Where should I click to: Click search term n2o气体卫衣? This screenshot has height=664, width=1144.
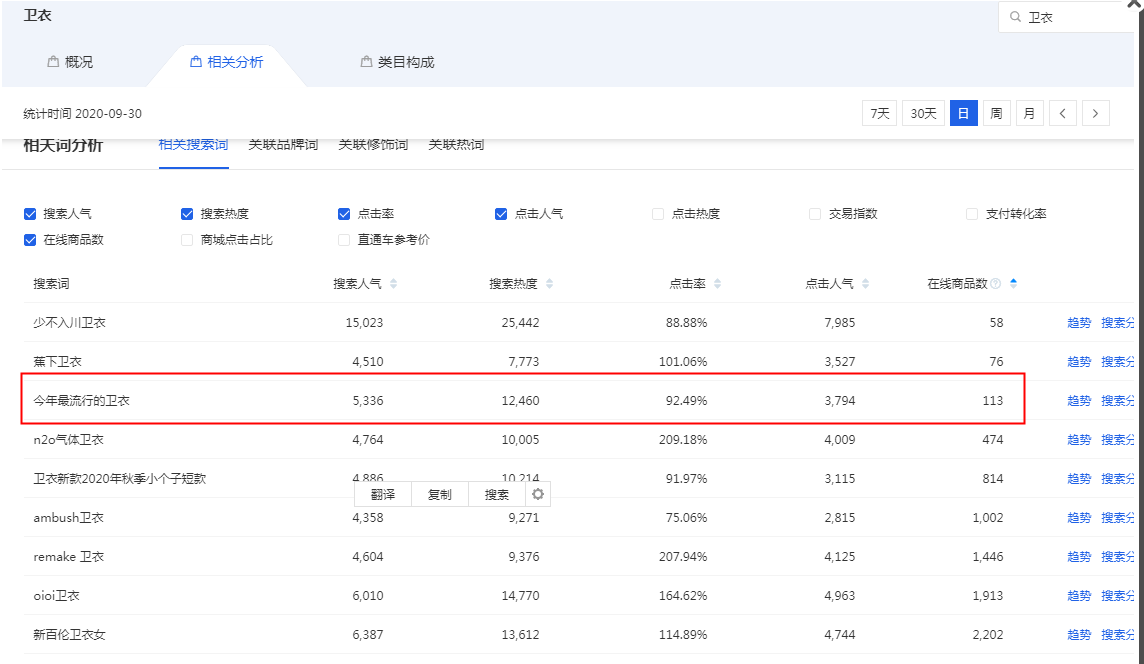click(x=69, y=440)
